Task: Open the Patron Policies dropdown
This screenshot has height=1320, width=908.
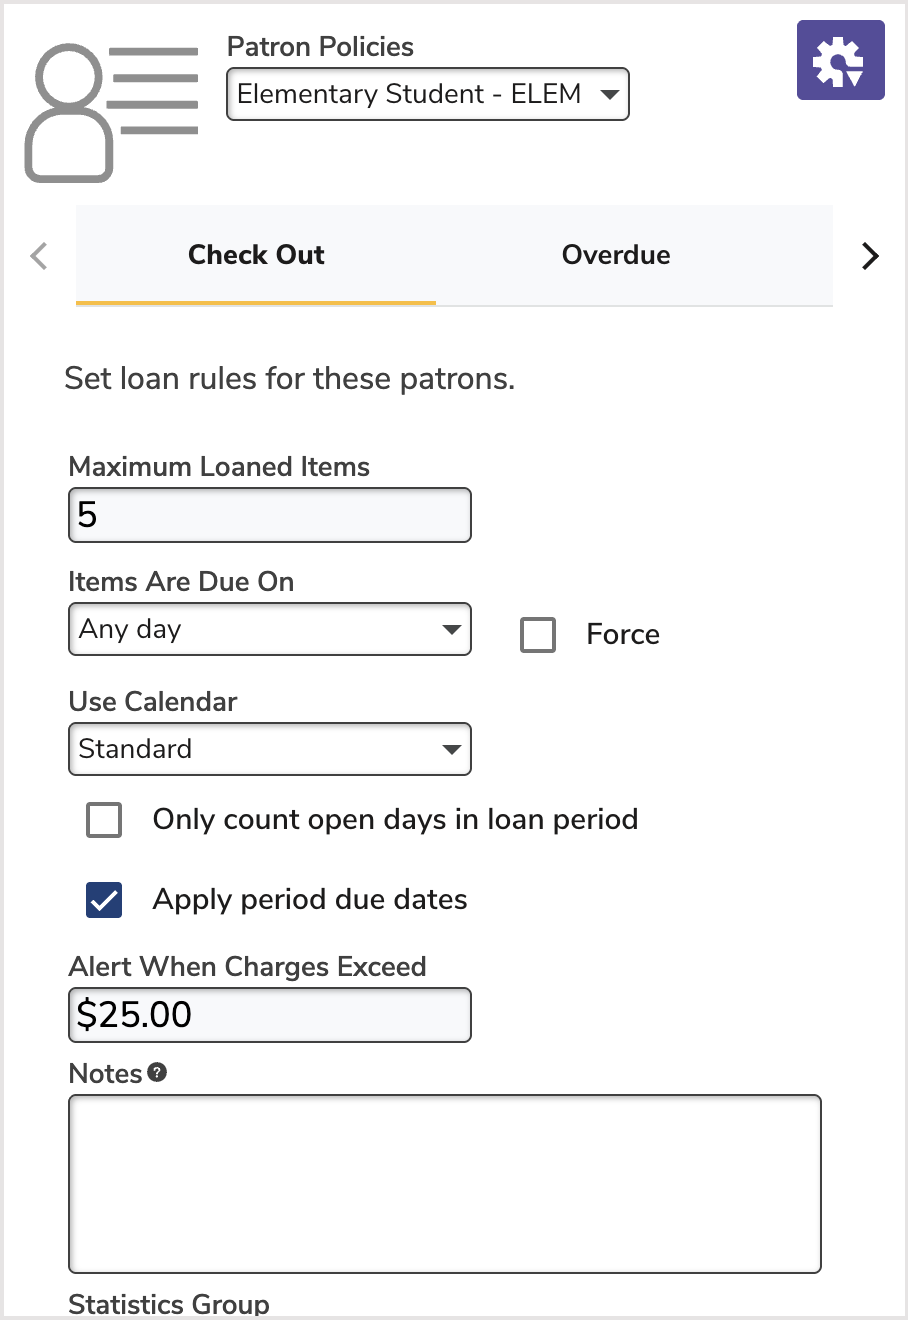Action: [427, 94]
